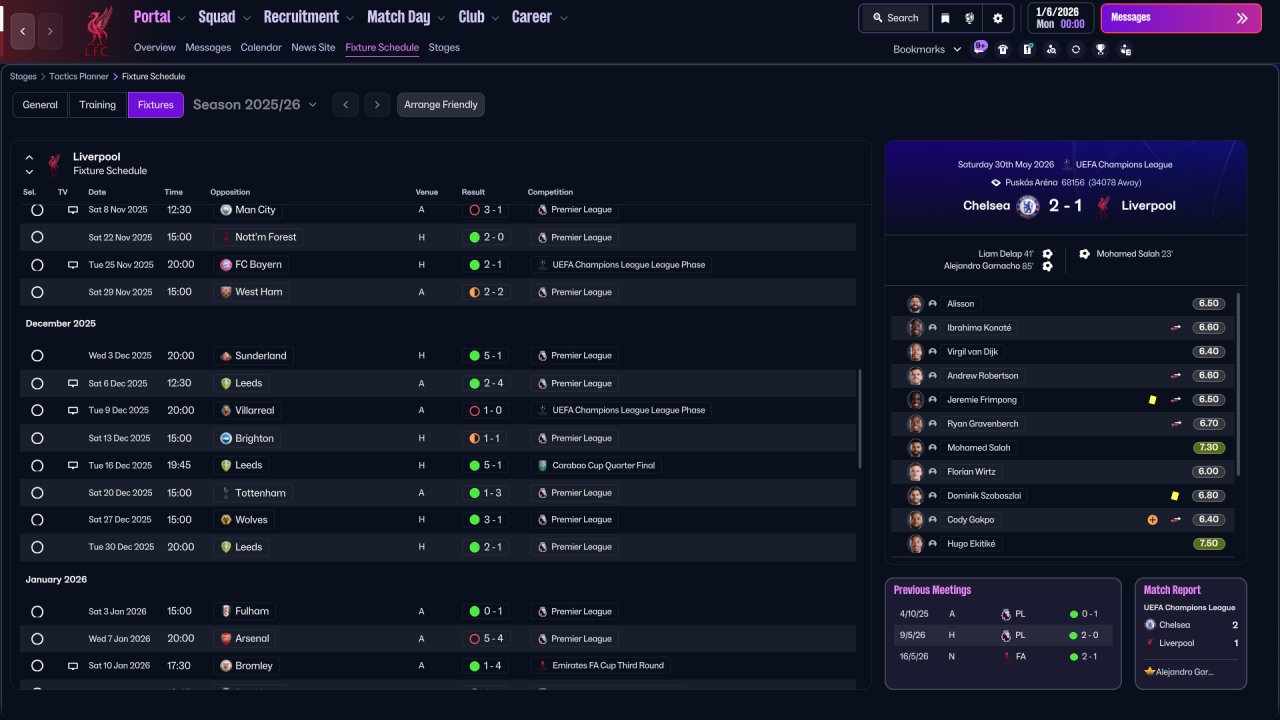Select the Fulham fixture radio button
The width and height of the screenshot is (1280, 720).
[37, 611]
